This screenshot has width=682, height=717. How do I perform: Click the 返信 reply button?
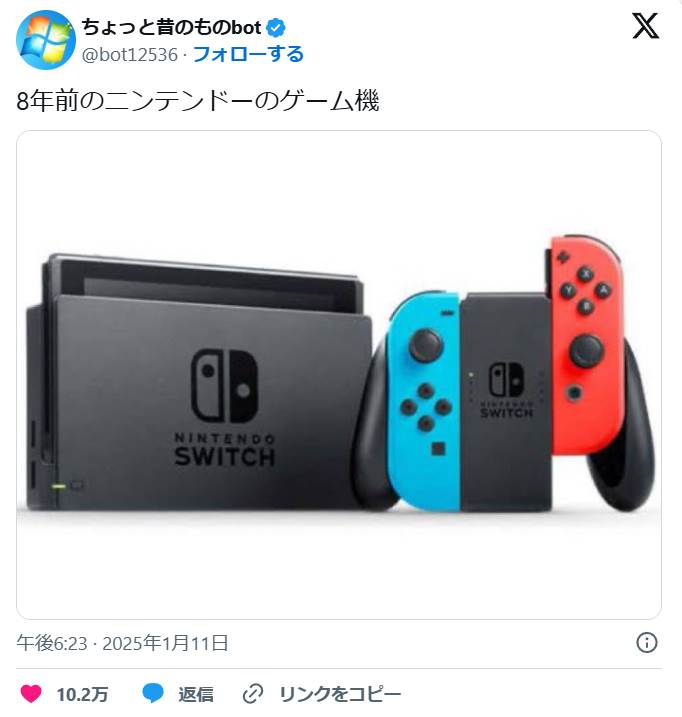coord(196,694)
